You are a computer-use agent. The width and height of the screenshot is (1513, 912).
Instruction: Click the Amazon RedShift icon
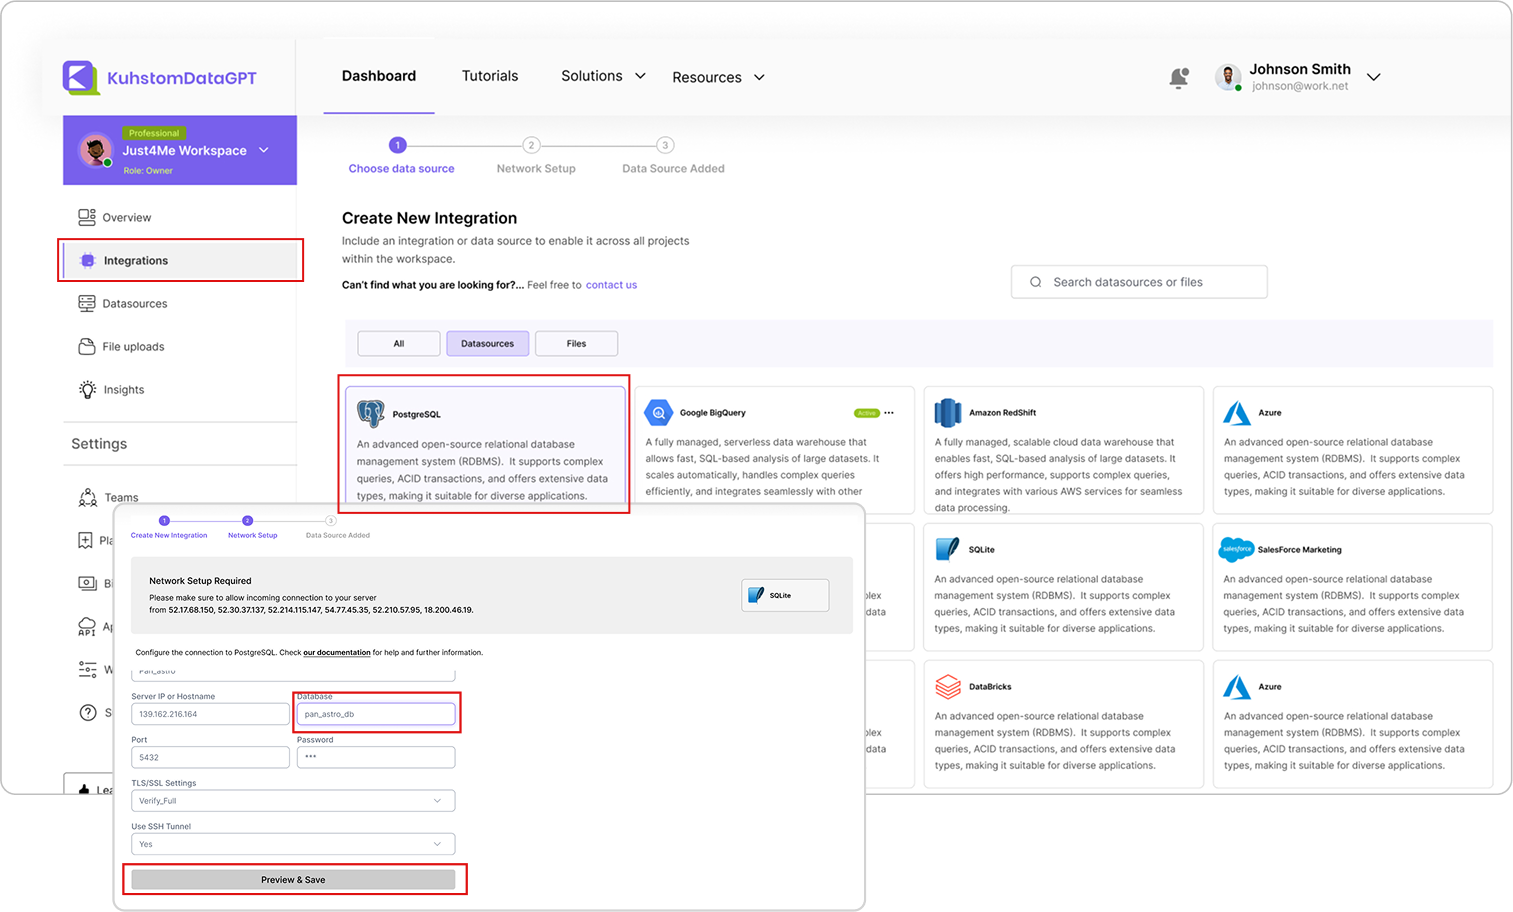[x=947, y=412]
